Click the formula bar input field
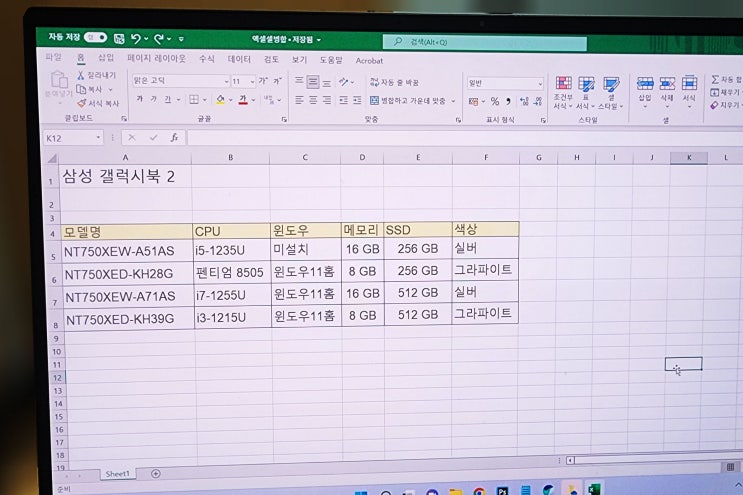Viewport: 743px width, 495px height. click(464, 139)
